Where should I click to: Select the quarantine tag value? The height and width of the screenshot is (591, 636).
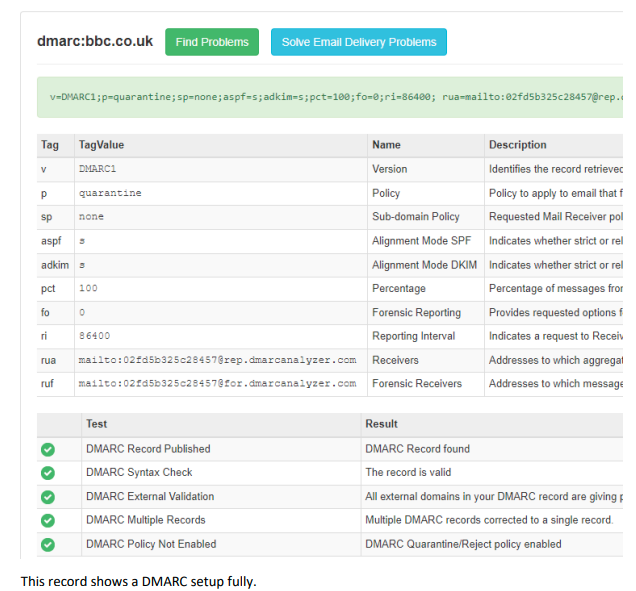click(x=110, y=193)
